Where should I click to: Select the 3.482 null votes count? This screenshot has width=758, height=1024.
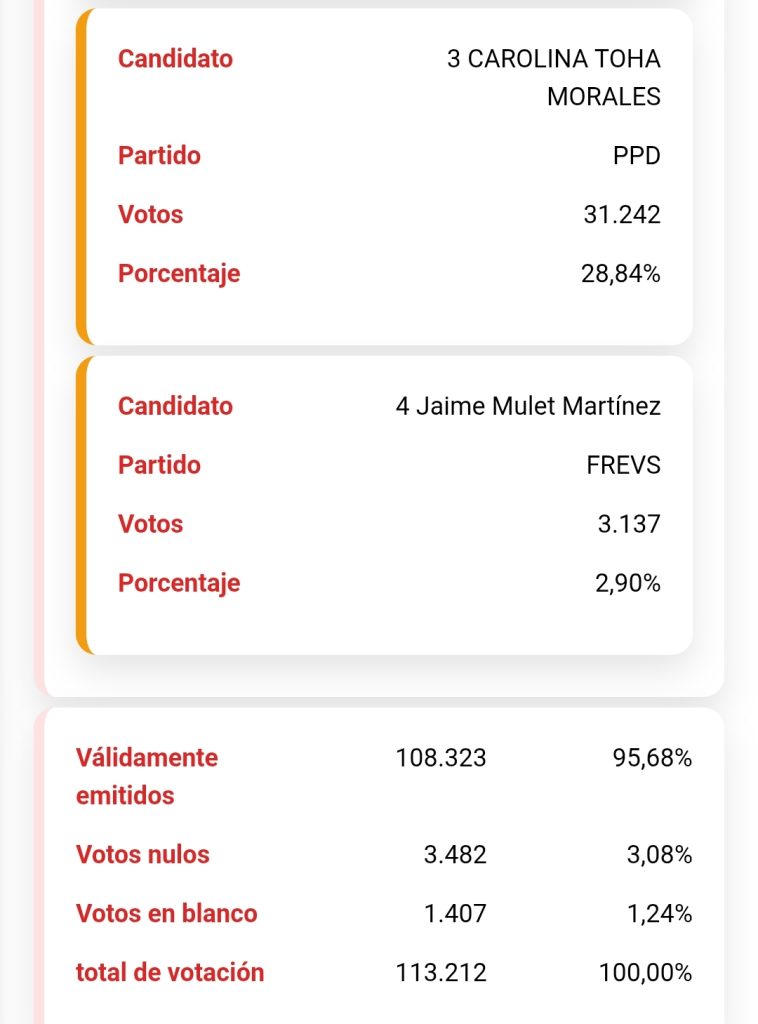[455, 855]
